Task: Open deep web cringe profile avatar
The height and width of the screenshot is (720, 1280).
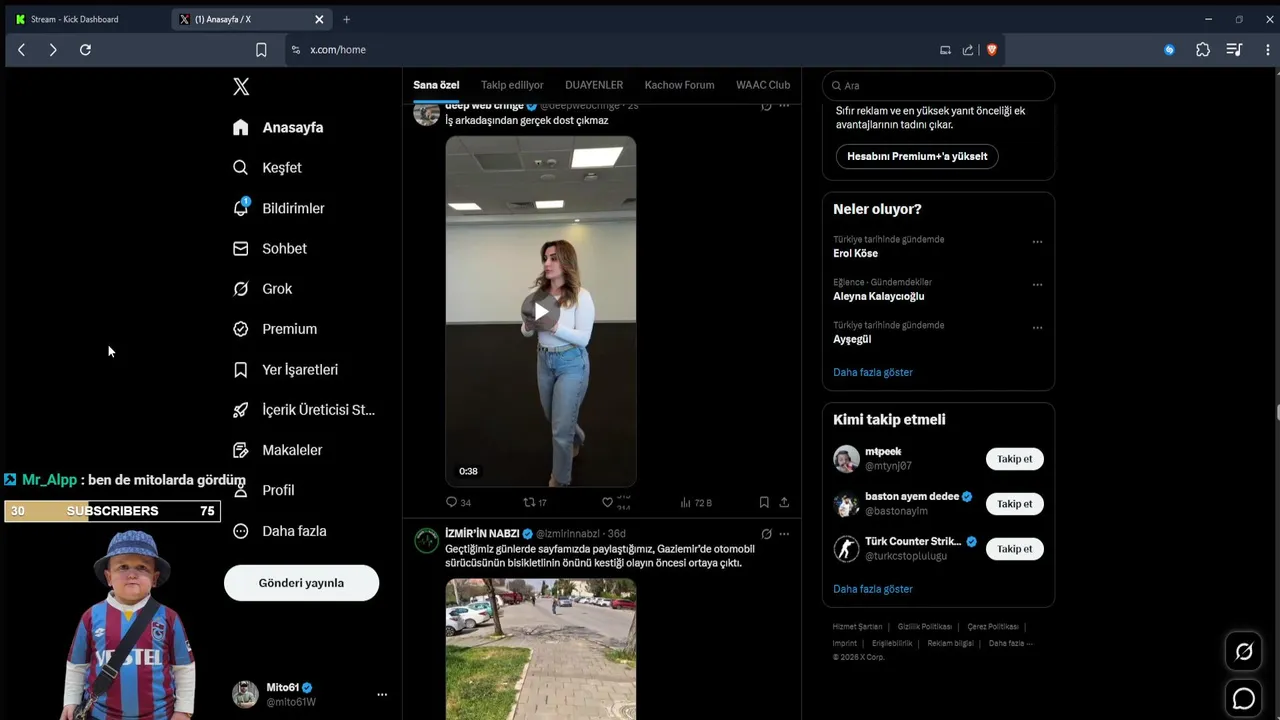Action: (x=427, y=112)
